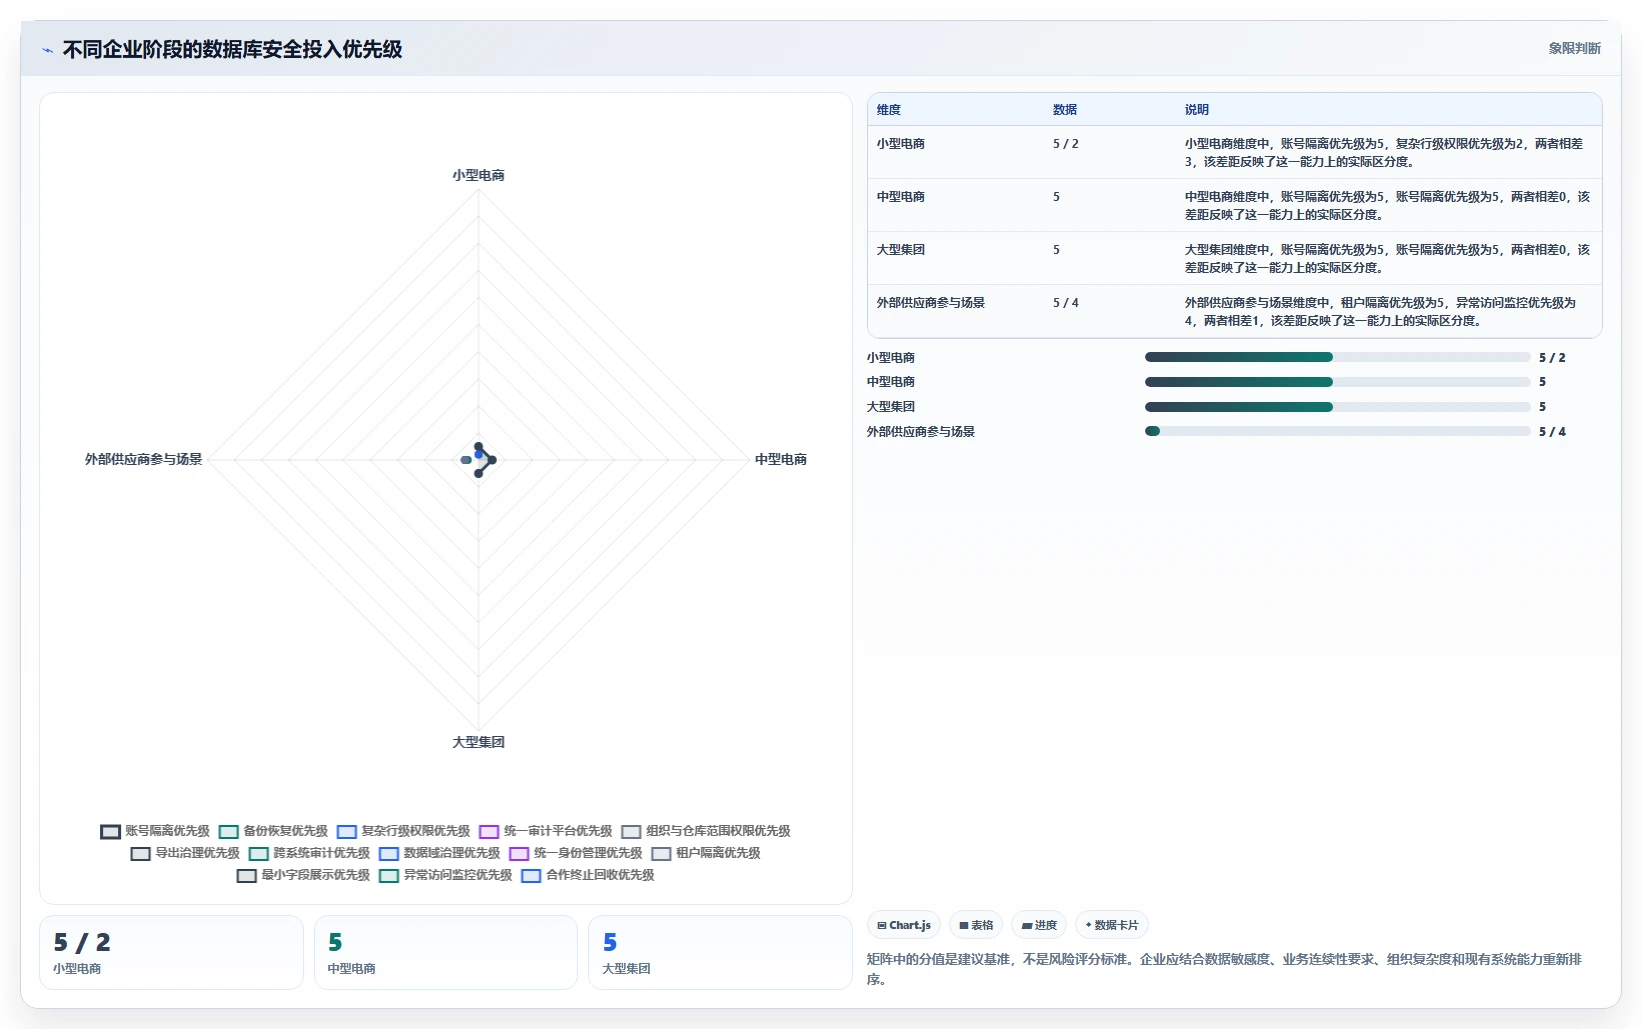This screenshot has width=1642, height=1029.
Task: Select the 小型电商 radar axis label
Action: coord(478,175)
